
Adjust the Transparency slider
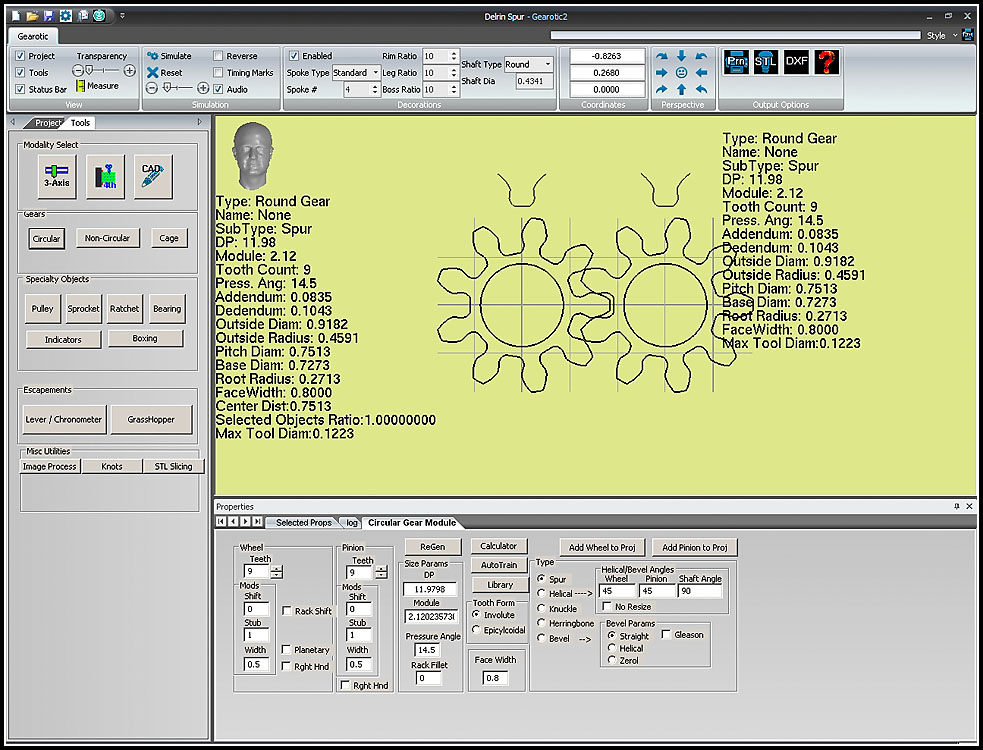pyautogui.click(x=90, y=71)
